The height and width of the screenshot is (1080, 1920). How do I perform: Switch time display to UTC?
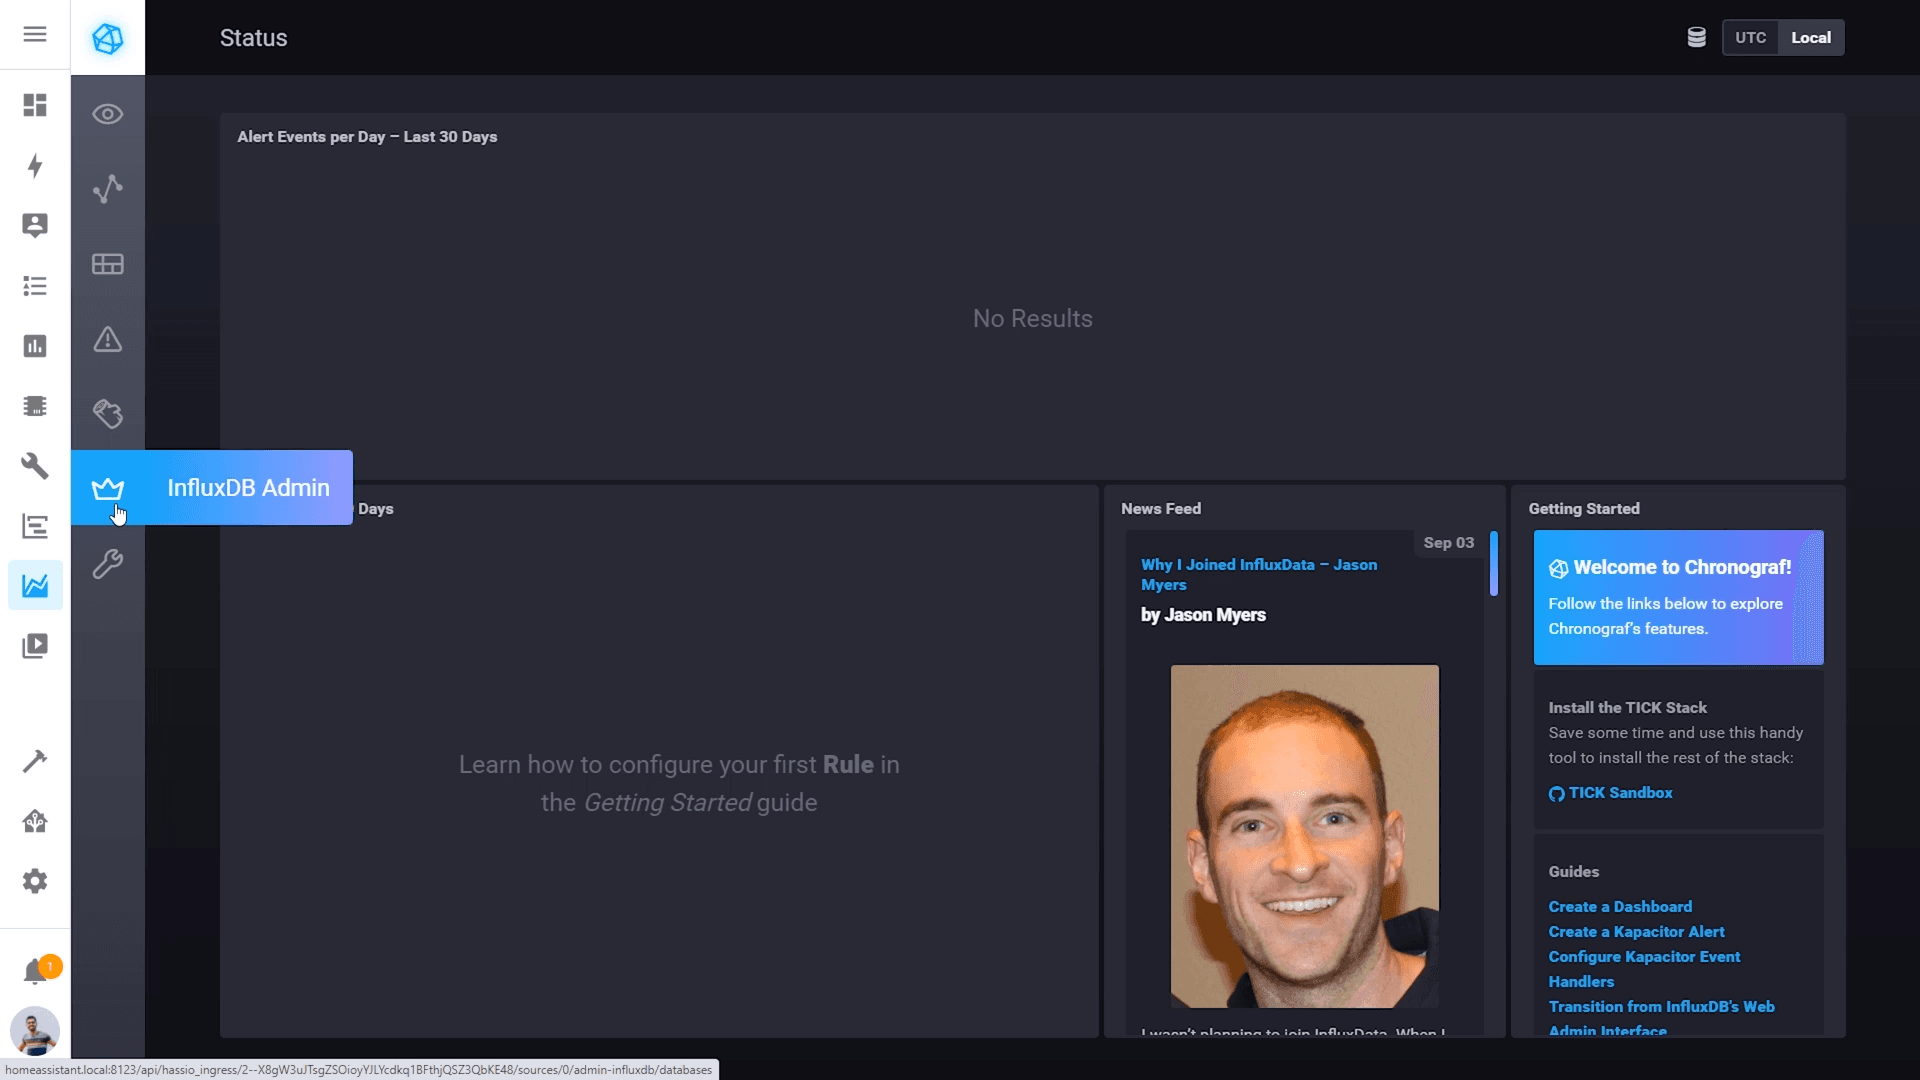pos(1752,37)
